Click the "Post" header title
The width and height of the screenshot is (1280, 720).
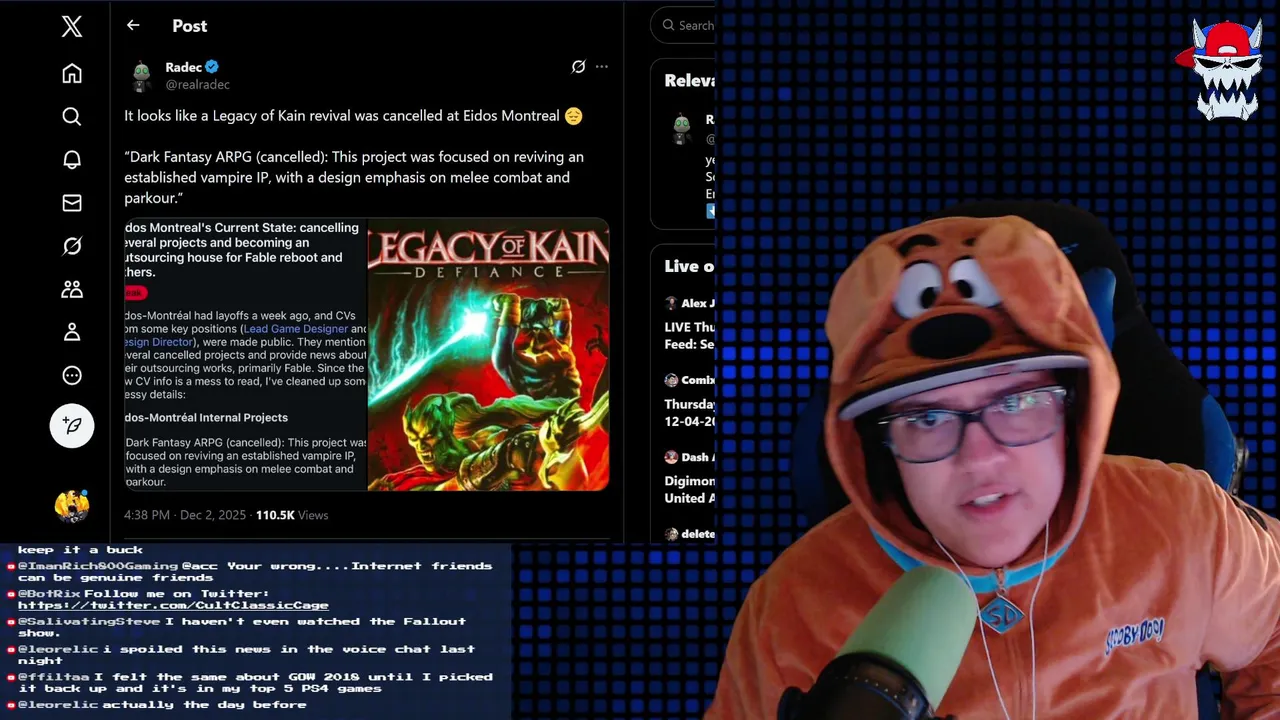(190, 26)
